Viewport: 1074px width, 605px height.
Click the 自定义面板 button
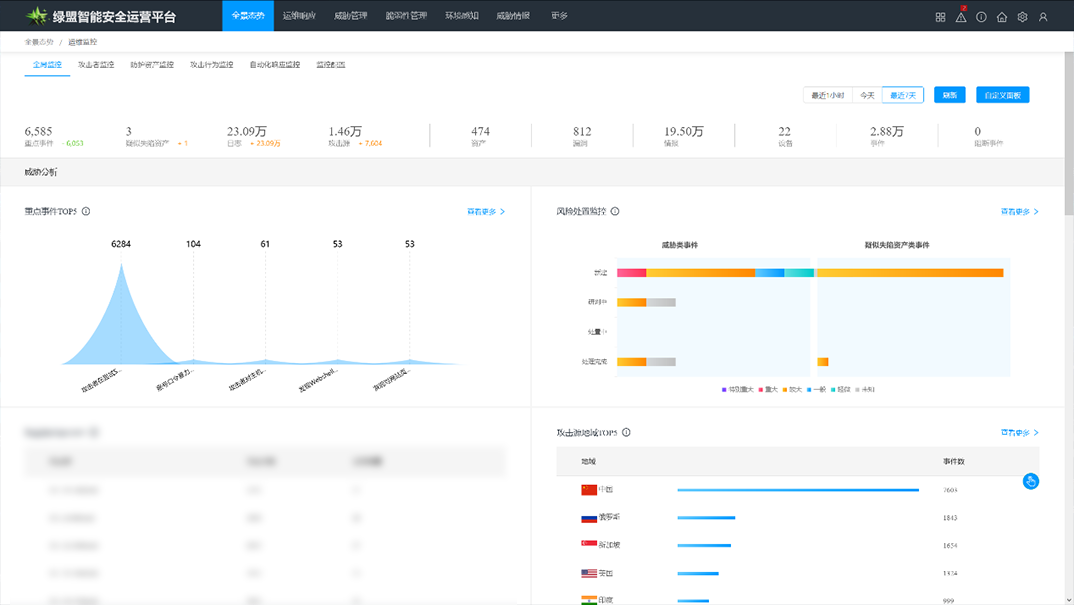pyautogui.click(x=1002, y=95)
